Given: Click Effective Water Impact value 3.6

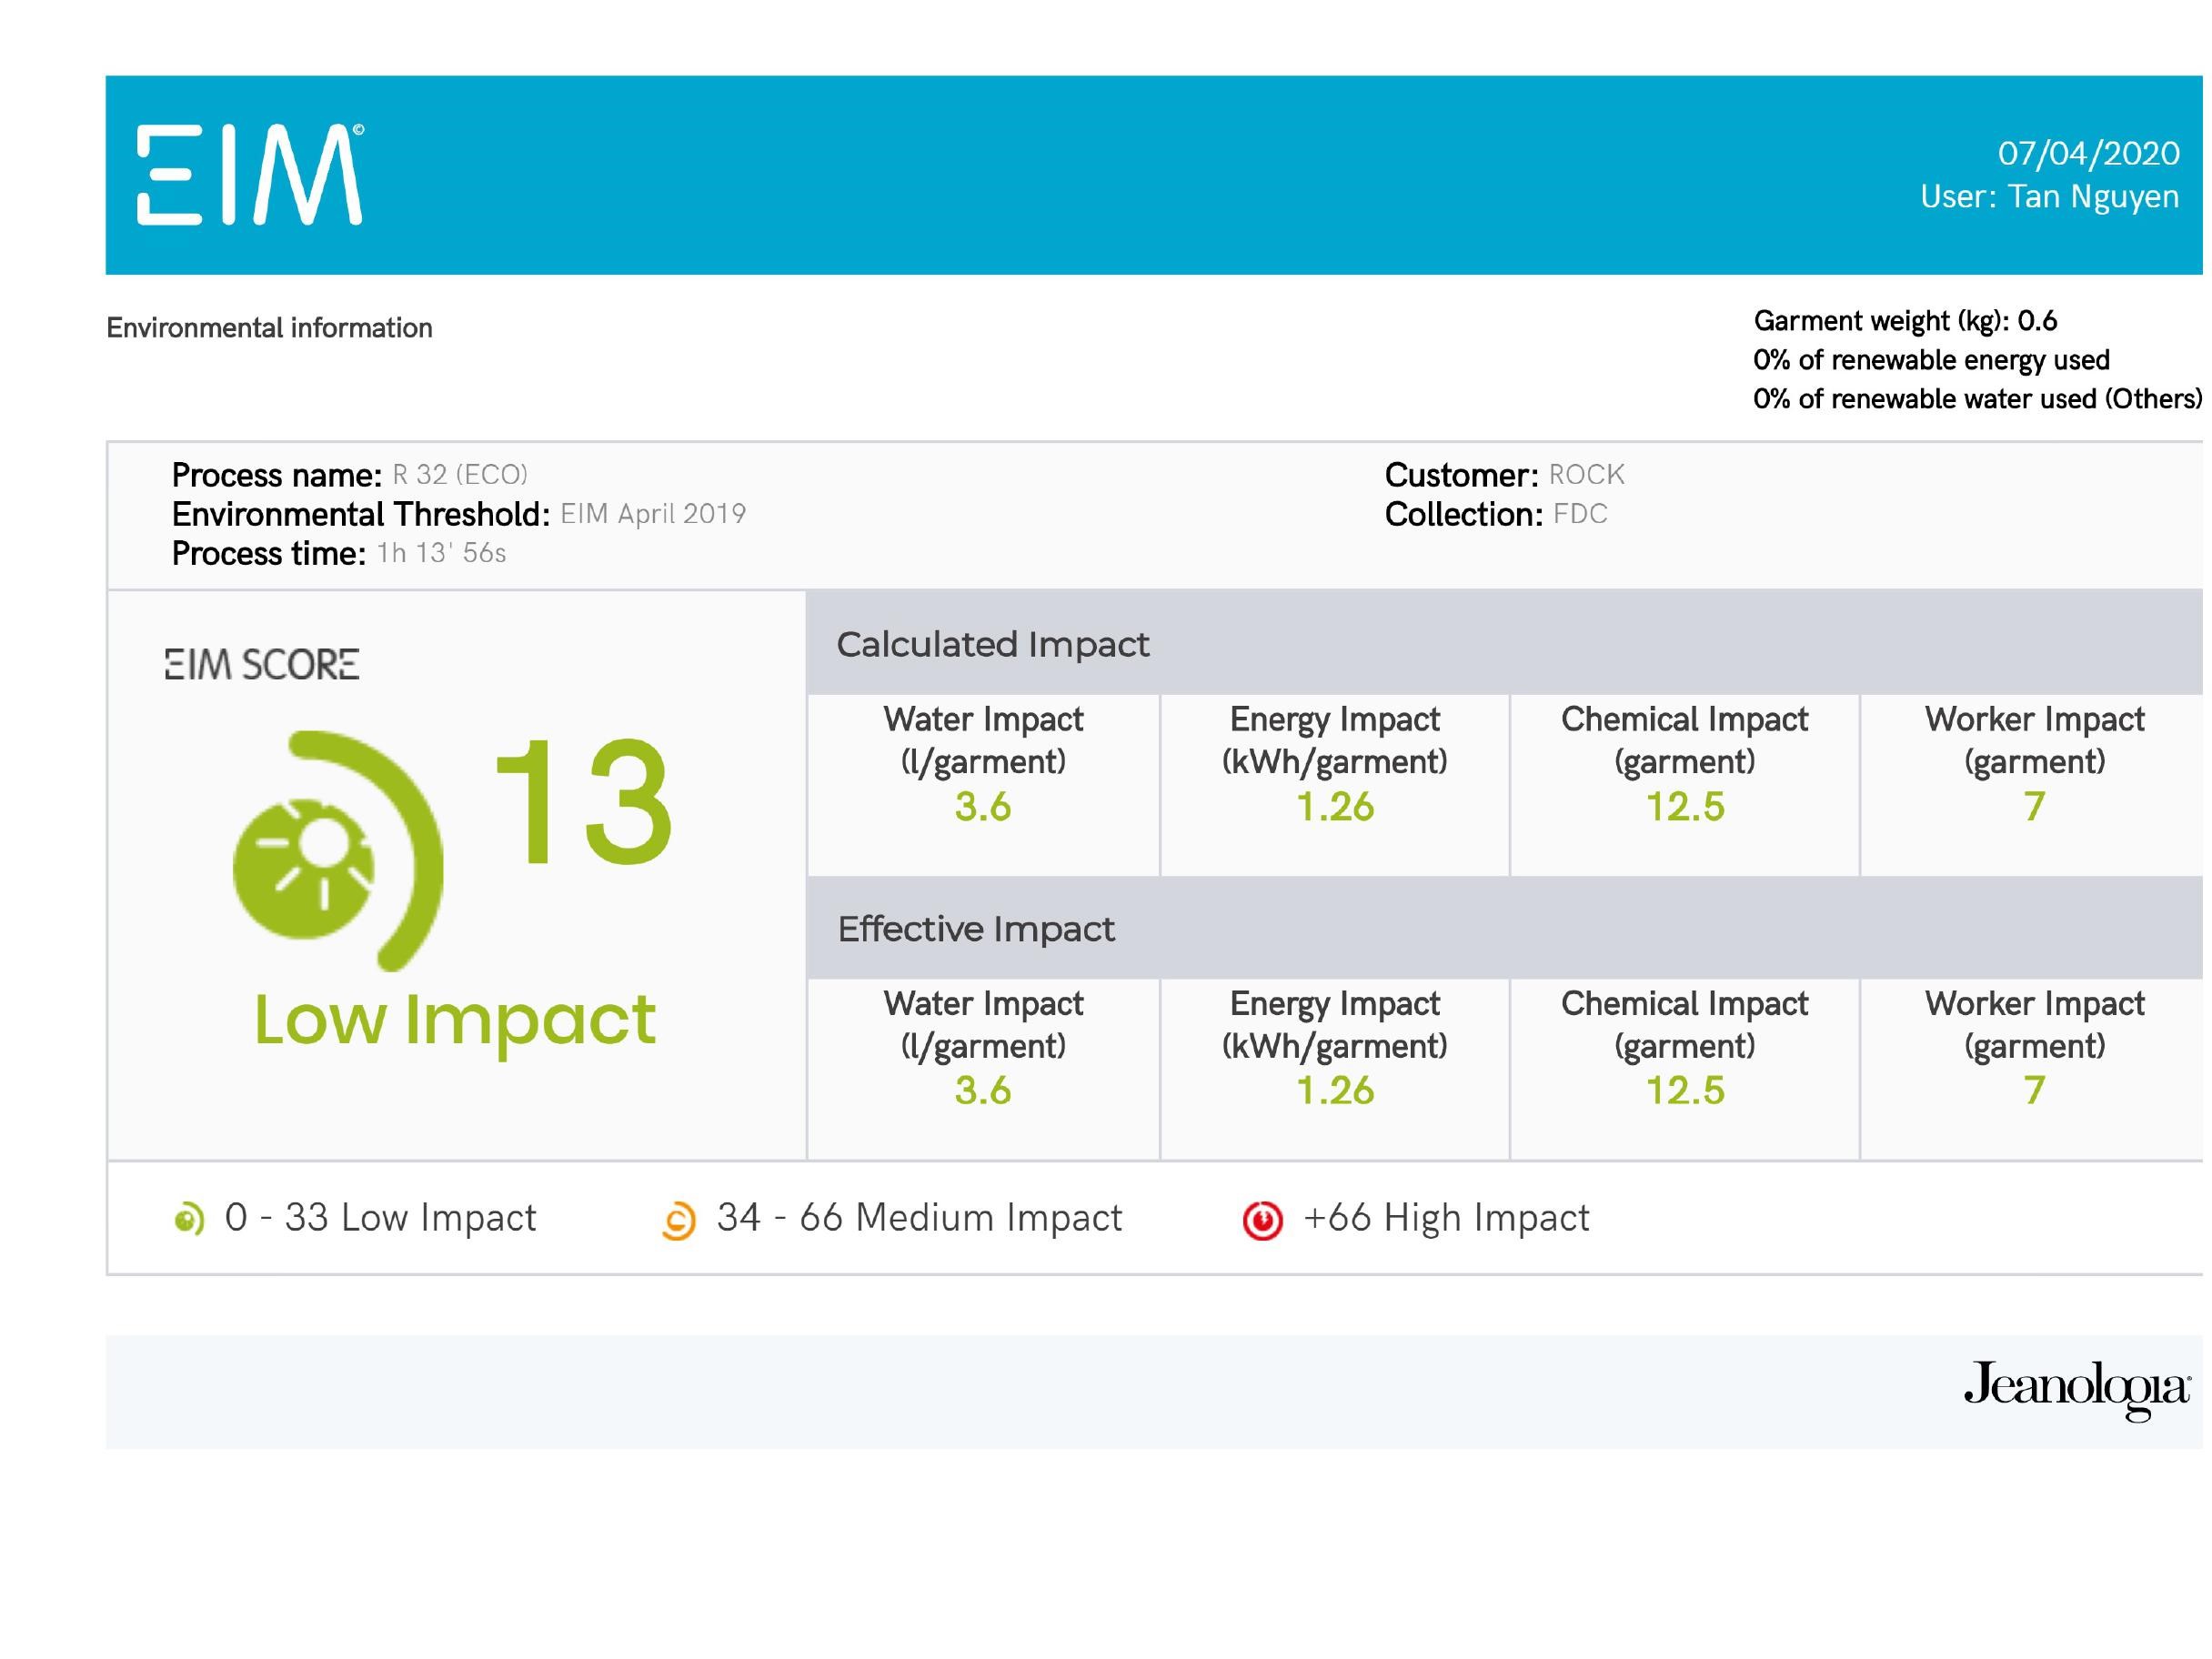Looking at the screenshot, I should (983, 1091).
